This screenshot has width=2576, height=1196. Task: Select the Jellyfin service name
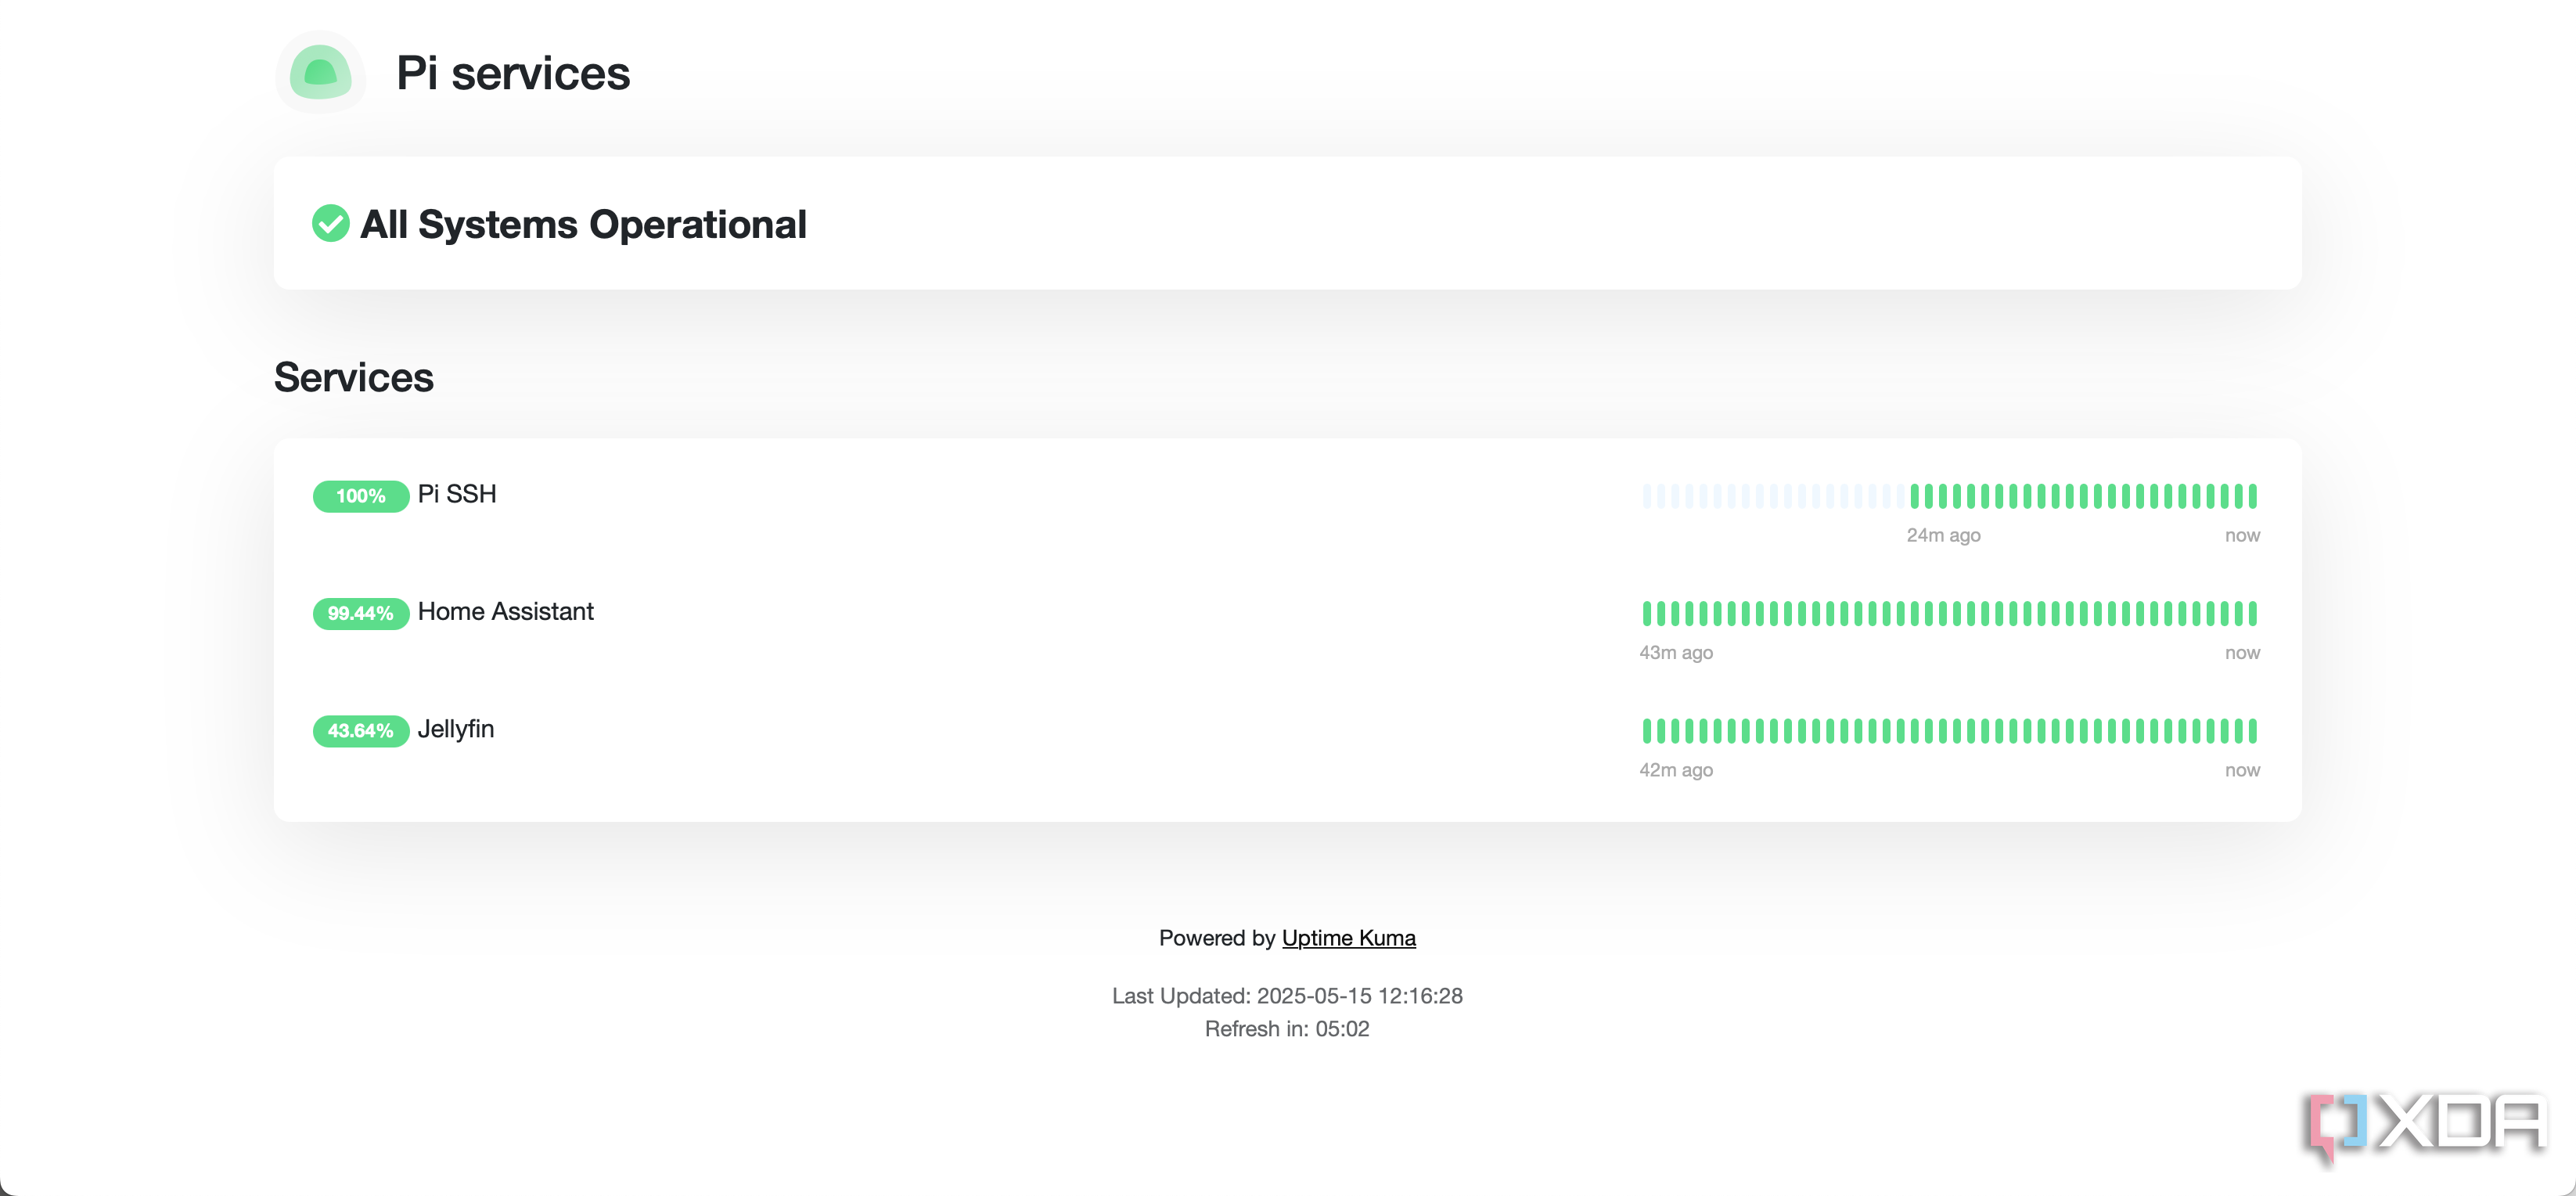point(456,729)
